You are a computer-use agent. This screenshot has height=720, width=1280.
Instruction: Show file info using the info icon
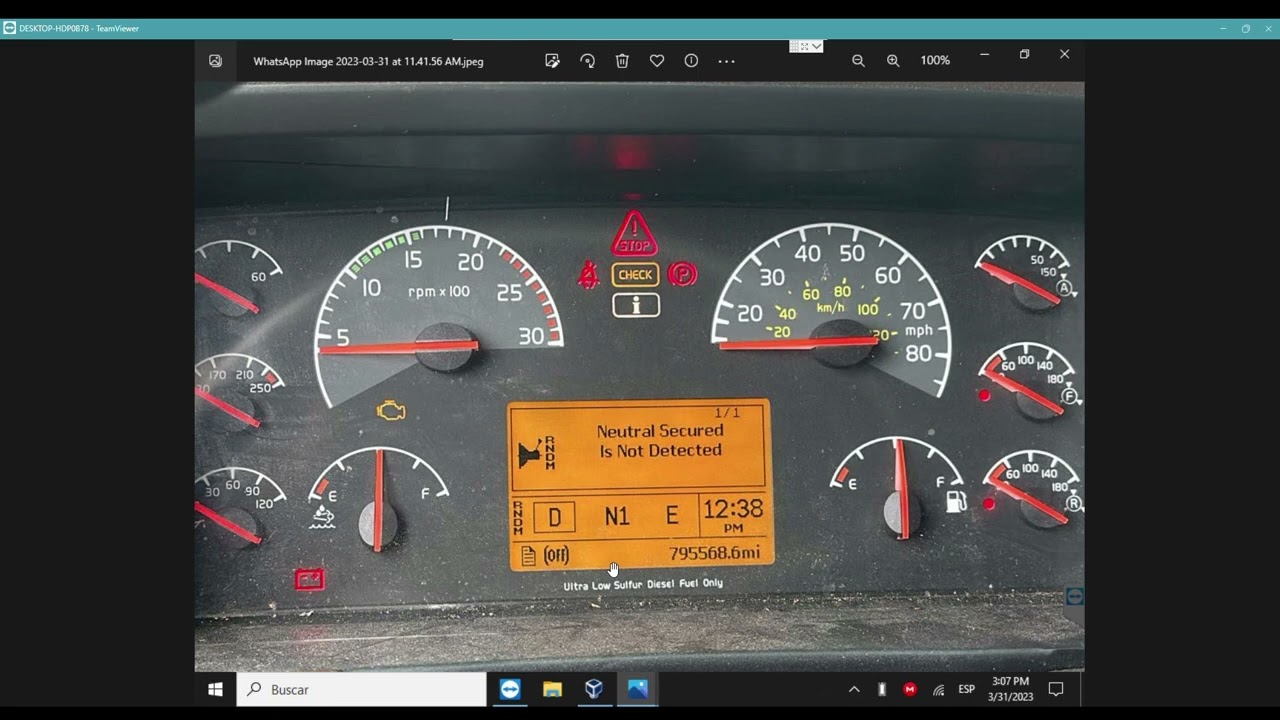[691, 61]
